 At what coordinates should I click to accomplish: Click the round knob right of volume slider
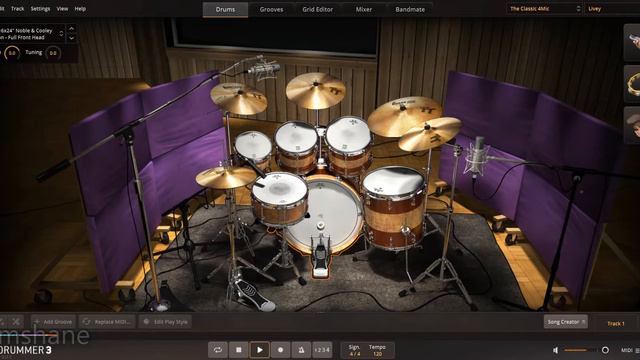click(x=605, y=350)
